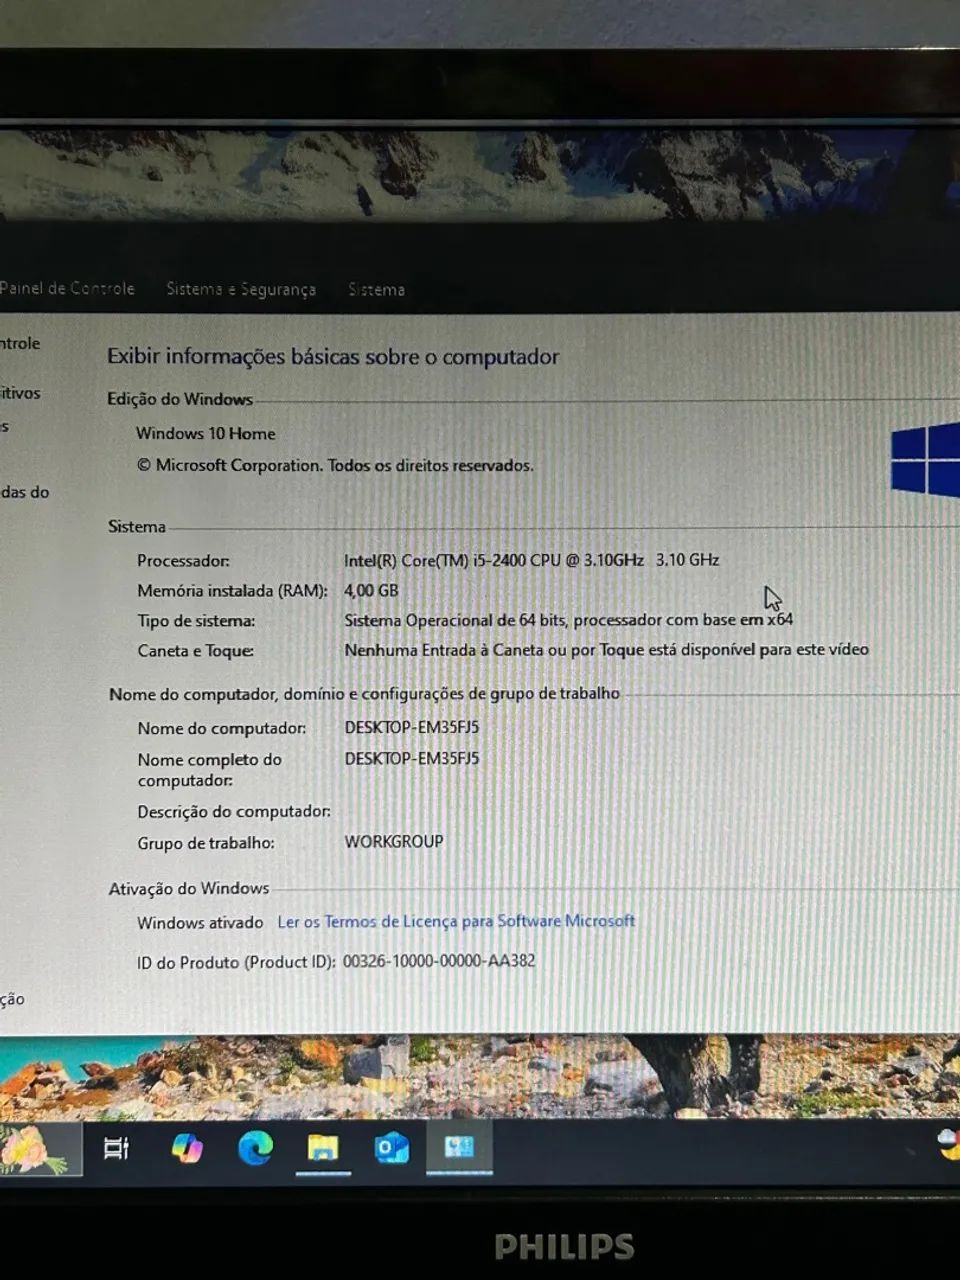960x1280 pixels.
Task: Click the heading Exibir informações básicas sobre o computador
Action: coord(333,357)
